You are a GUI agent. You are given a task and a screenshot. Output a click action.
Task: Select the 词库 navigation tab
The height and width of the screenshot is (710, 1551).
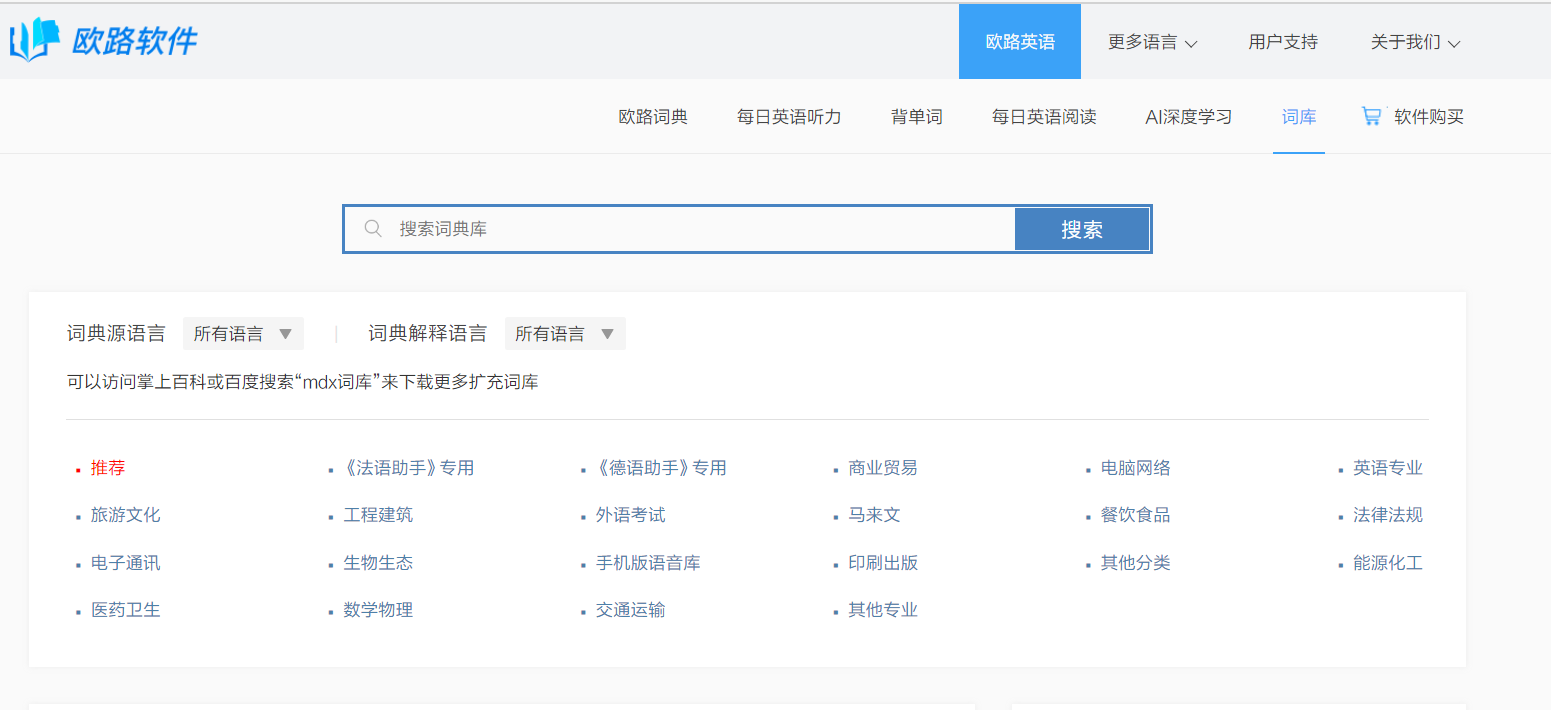(x=1299, y=117)
